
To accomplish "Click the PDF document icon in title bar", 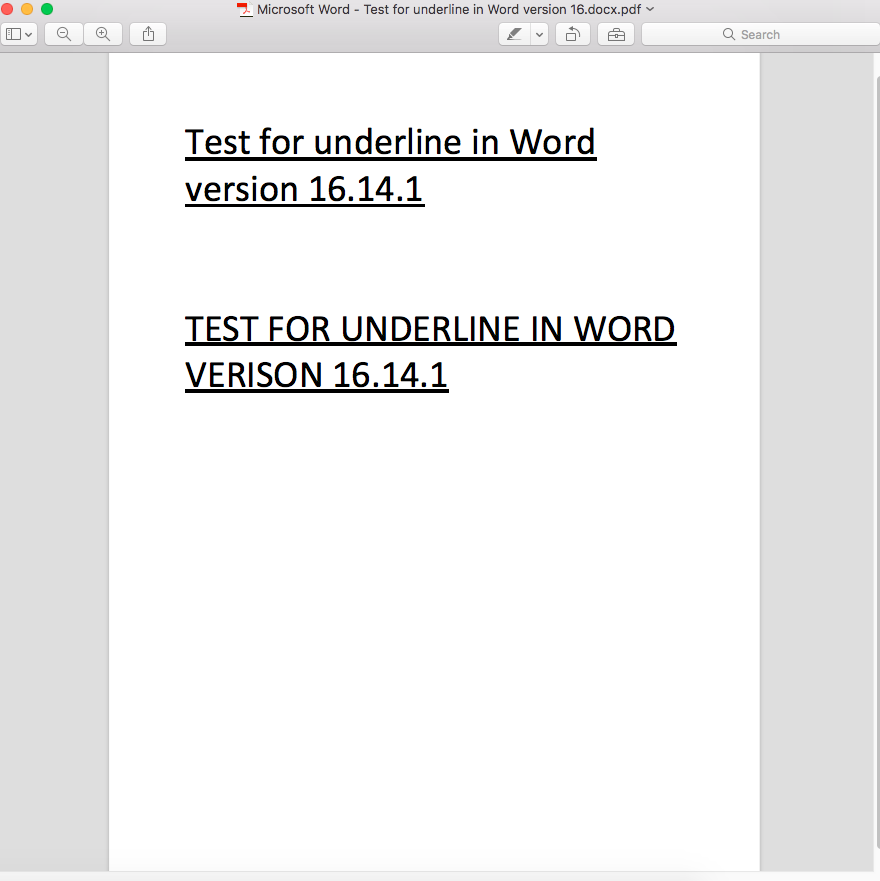I will [x=244, y=10].
